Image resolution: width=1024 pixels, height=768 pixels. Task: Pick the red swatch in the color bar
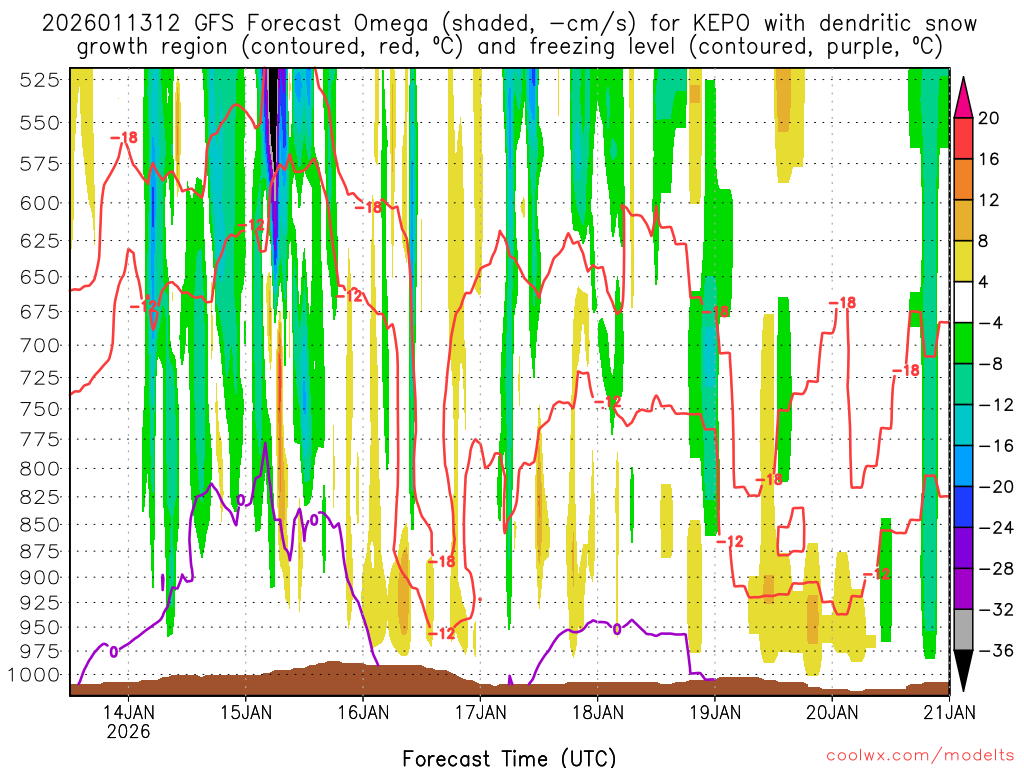pyautogui.click(x=964, y=139)
